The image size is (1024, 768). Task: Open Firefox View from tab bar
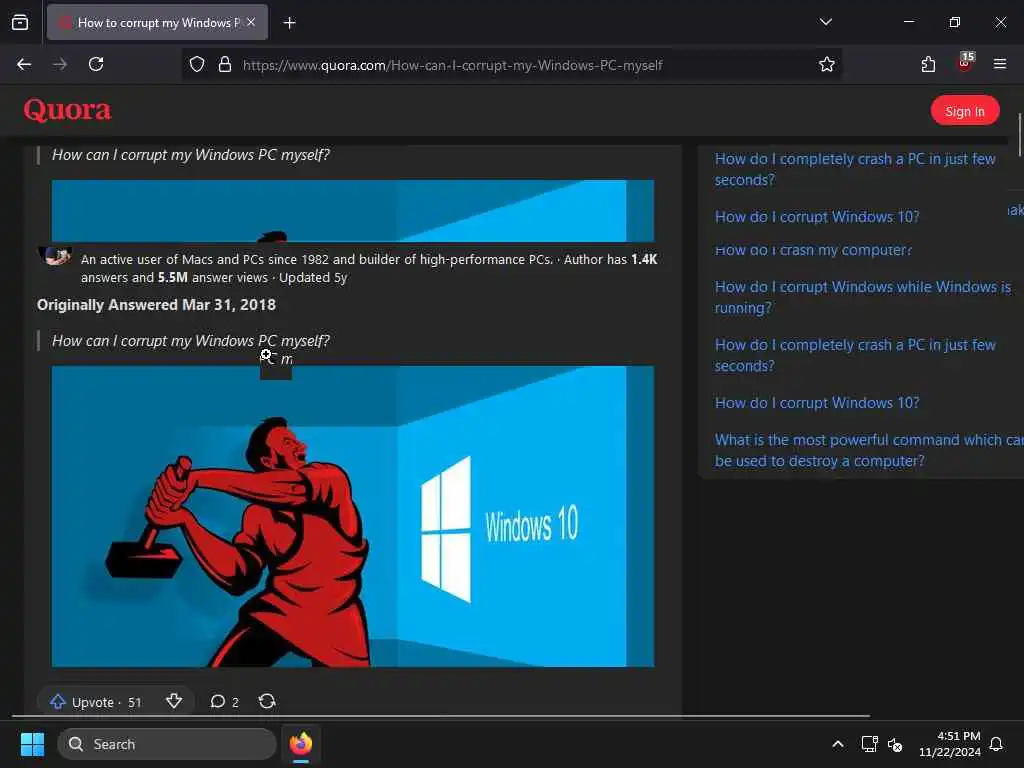(20, 23)
